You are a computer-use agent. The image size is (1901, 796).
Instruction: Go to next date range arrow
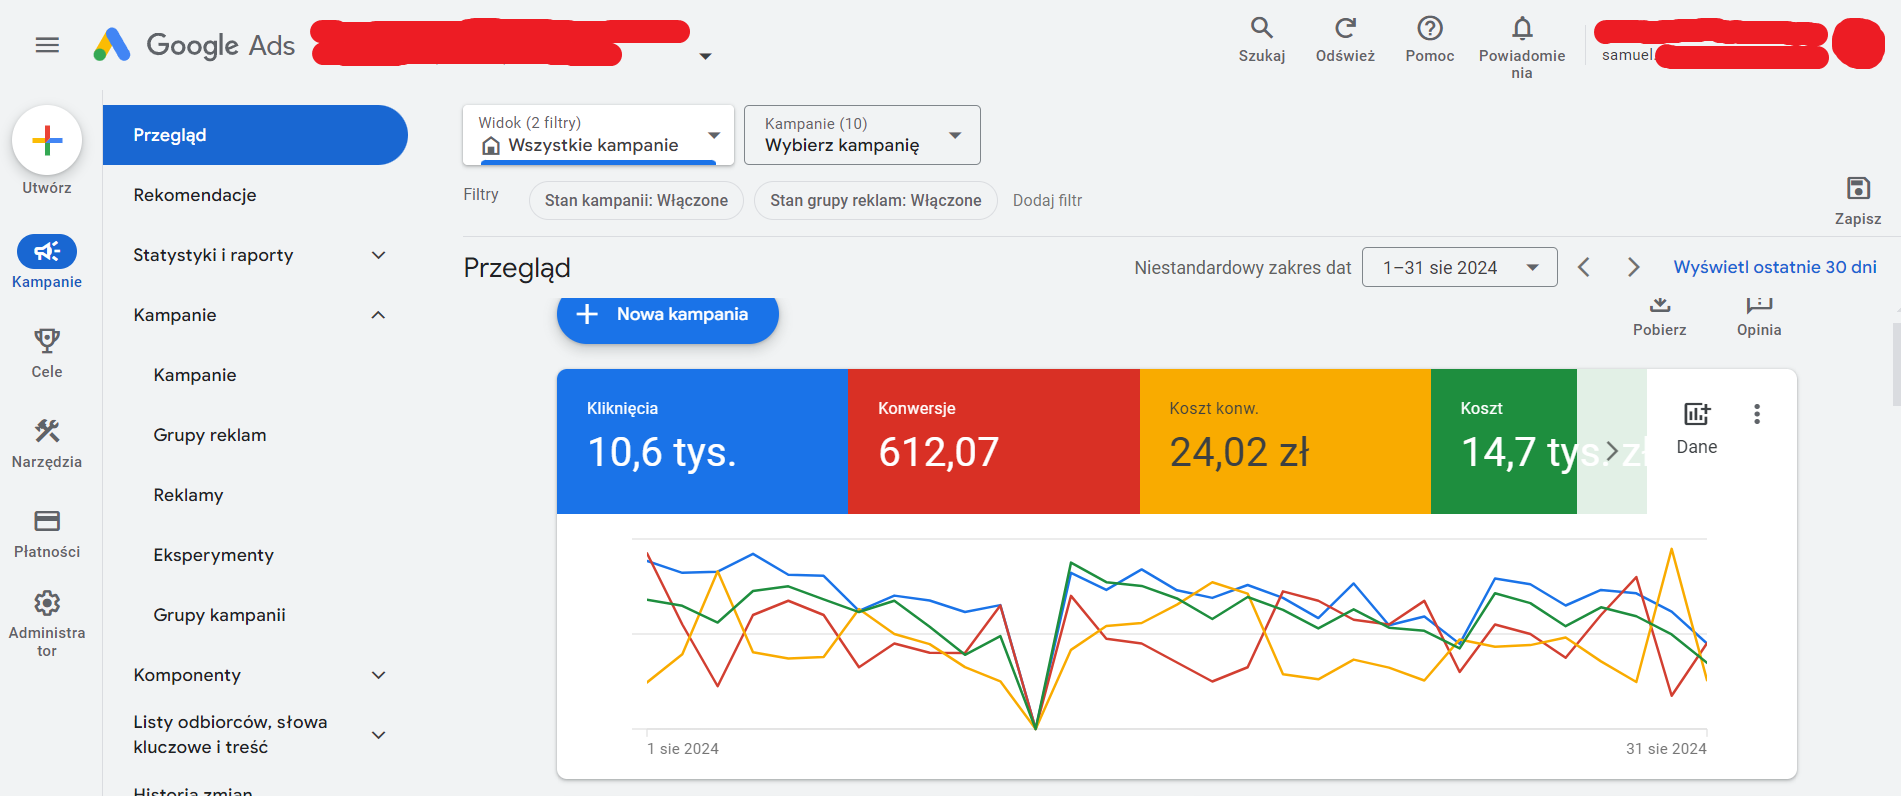click(x=1633, y=267)
